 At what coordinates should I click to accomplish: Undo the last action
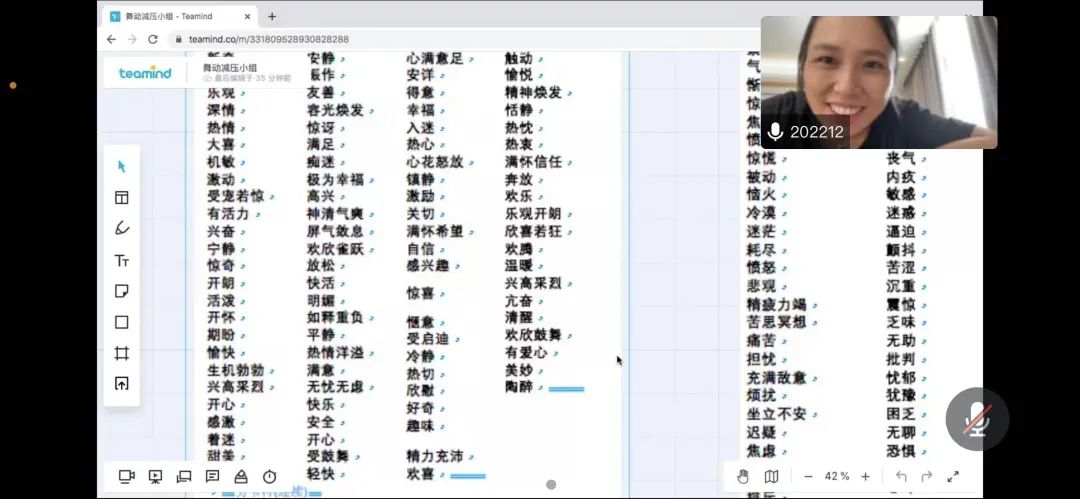click(x=901, y=476)
